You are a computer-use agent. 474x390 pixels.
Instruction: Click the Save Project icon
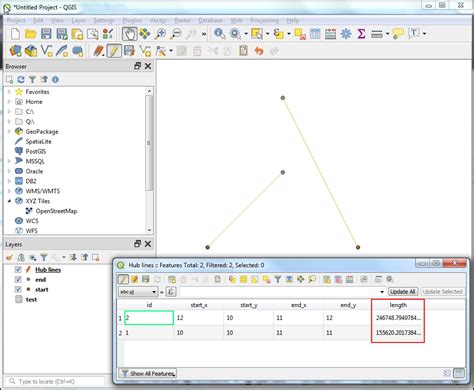click(x=46, y=34)
